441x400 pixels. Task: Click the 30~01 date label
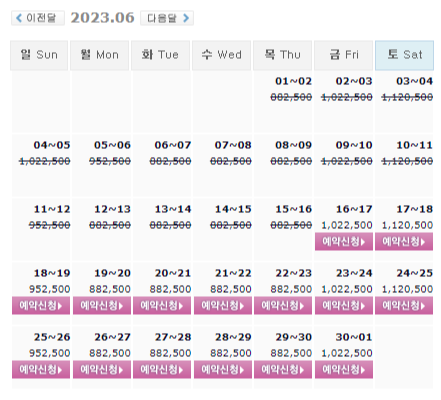pyautogui.click(x=354, y=337)
